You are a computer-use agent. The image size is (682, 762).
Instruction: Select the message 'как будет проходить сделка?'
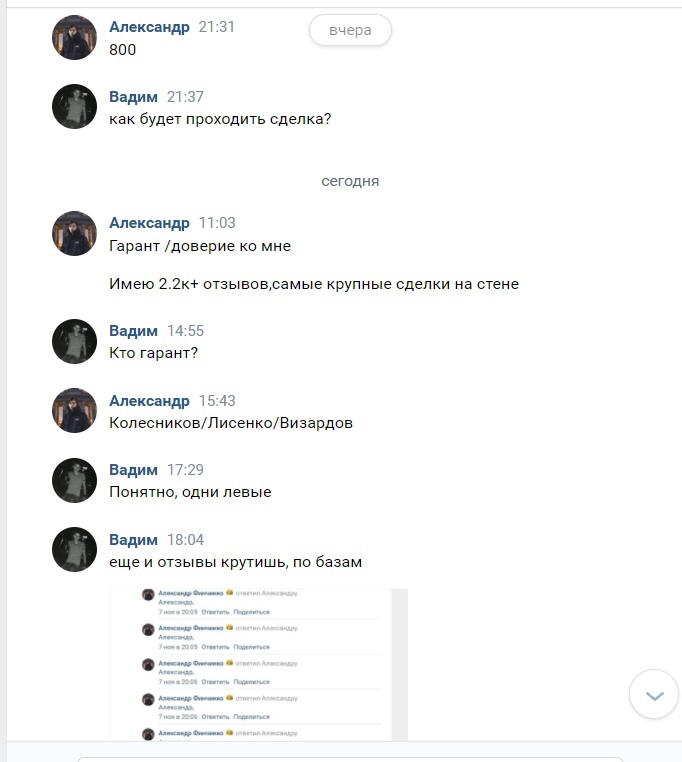point(220,119)
